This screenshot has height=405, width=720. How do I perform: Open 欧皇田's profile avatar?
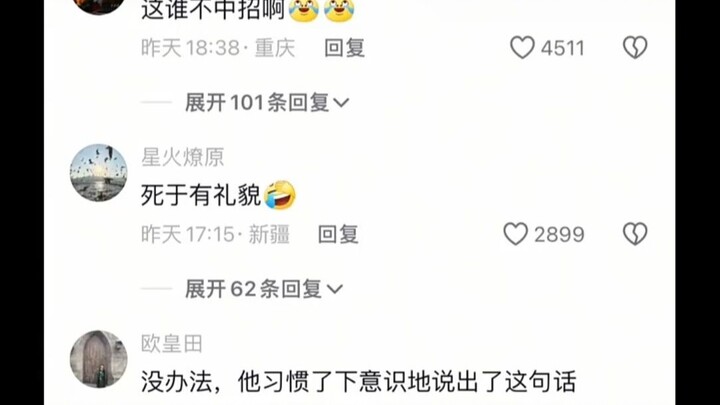(98, 359)
